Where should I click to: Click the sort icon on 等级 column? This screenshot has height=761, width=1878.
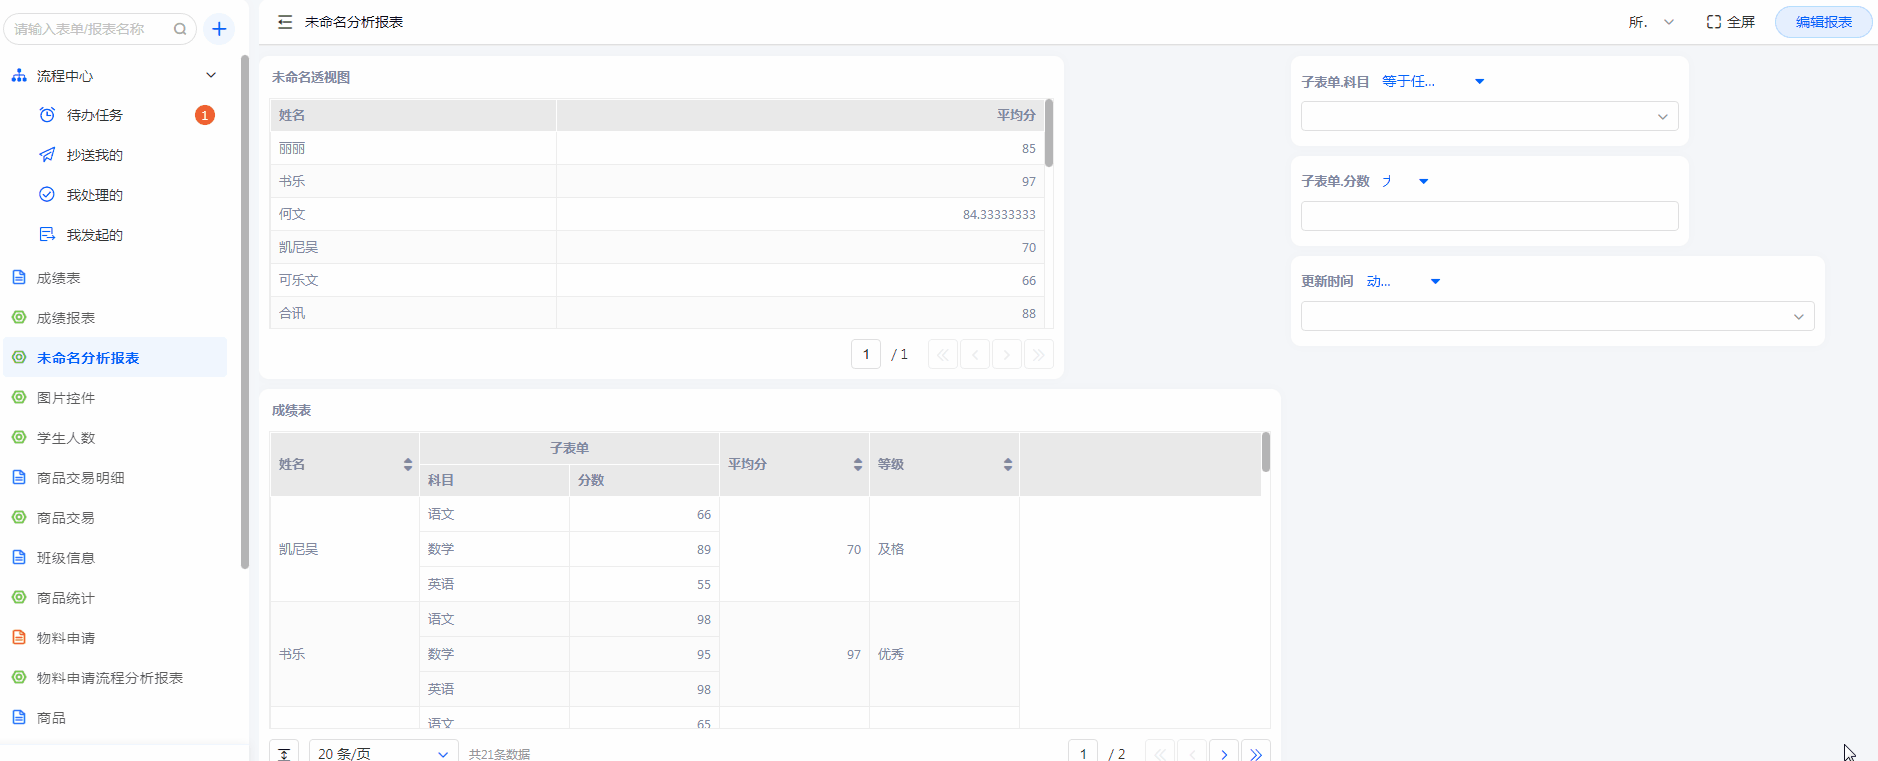click(x=1008, y=464)
